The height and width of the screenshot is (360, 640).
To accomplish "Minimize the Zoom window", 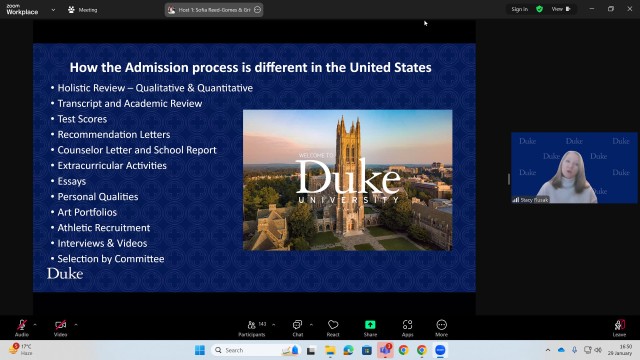I will [592, 9].
